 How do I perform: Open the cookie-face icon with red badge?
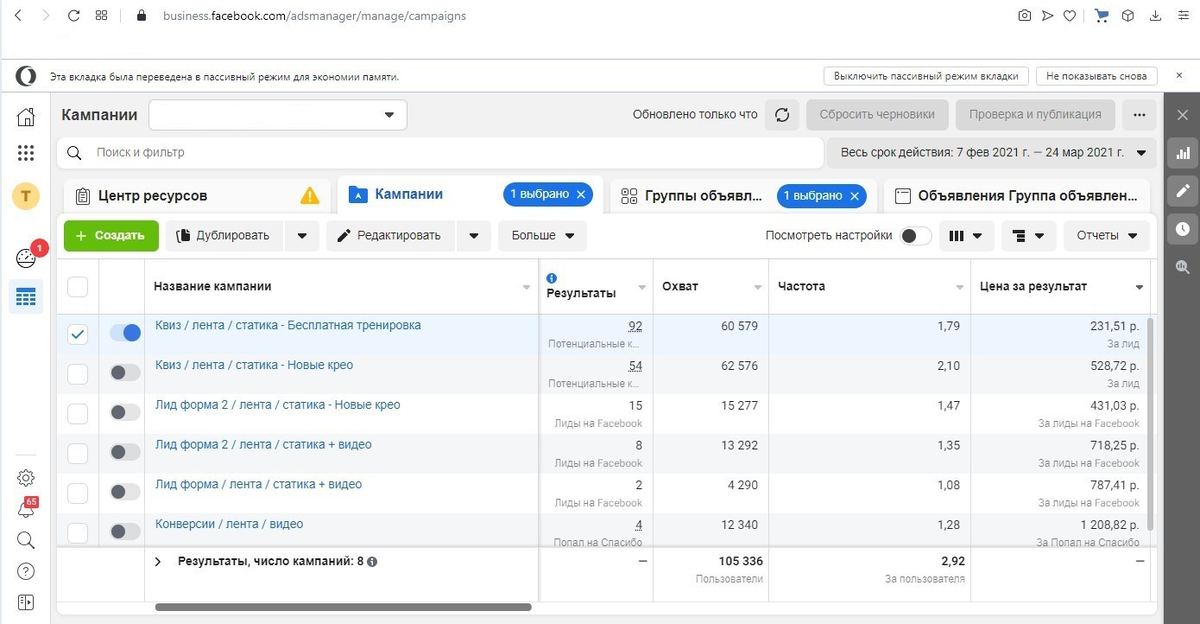(x=26, y=258)
